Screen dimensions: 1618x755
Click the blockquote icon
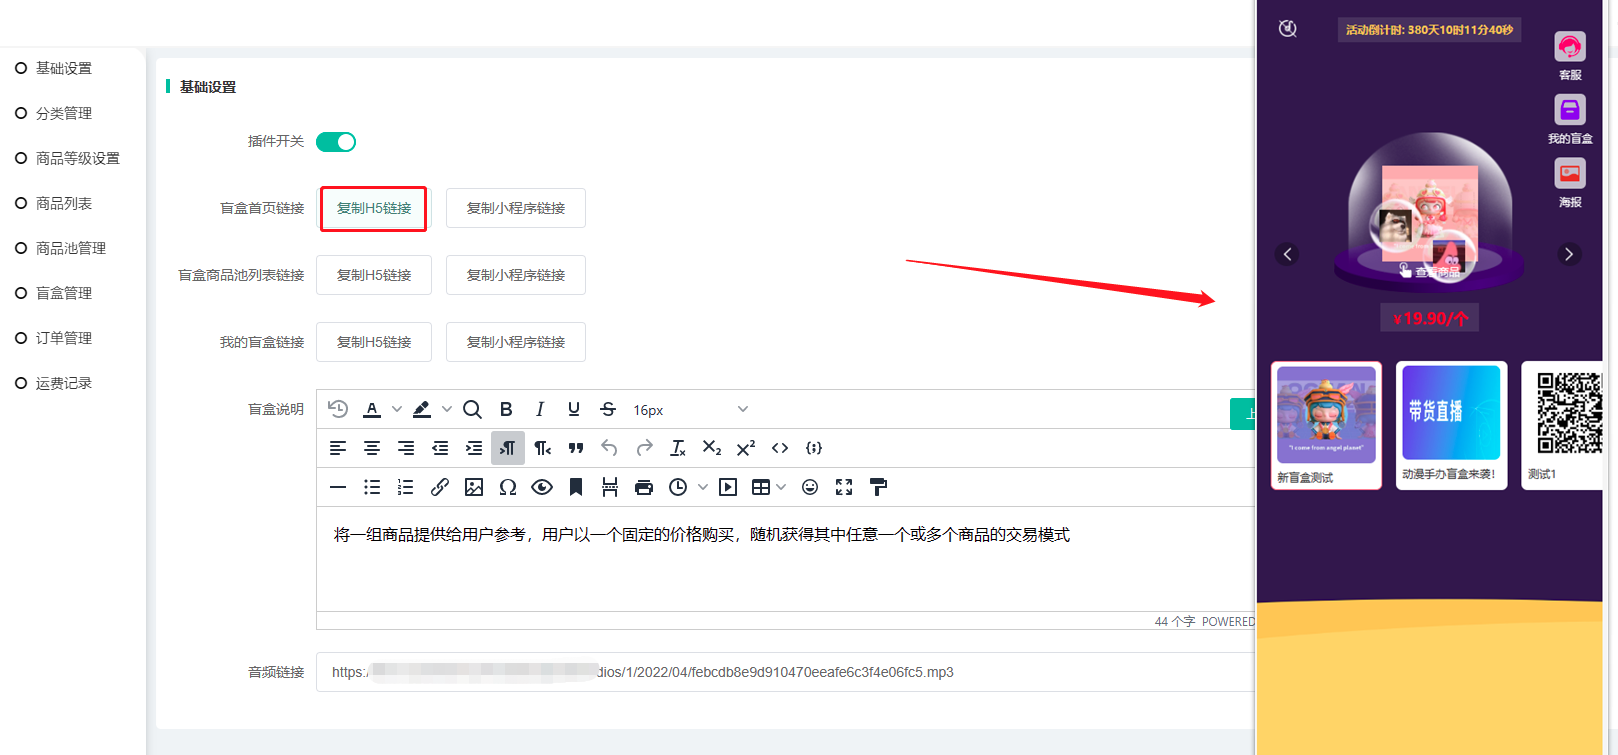click(576, 448)
